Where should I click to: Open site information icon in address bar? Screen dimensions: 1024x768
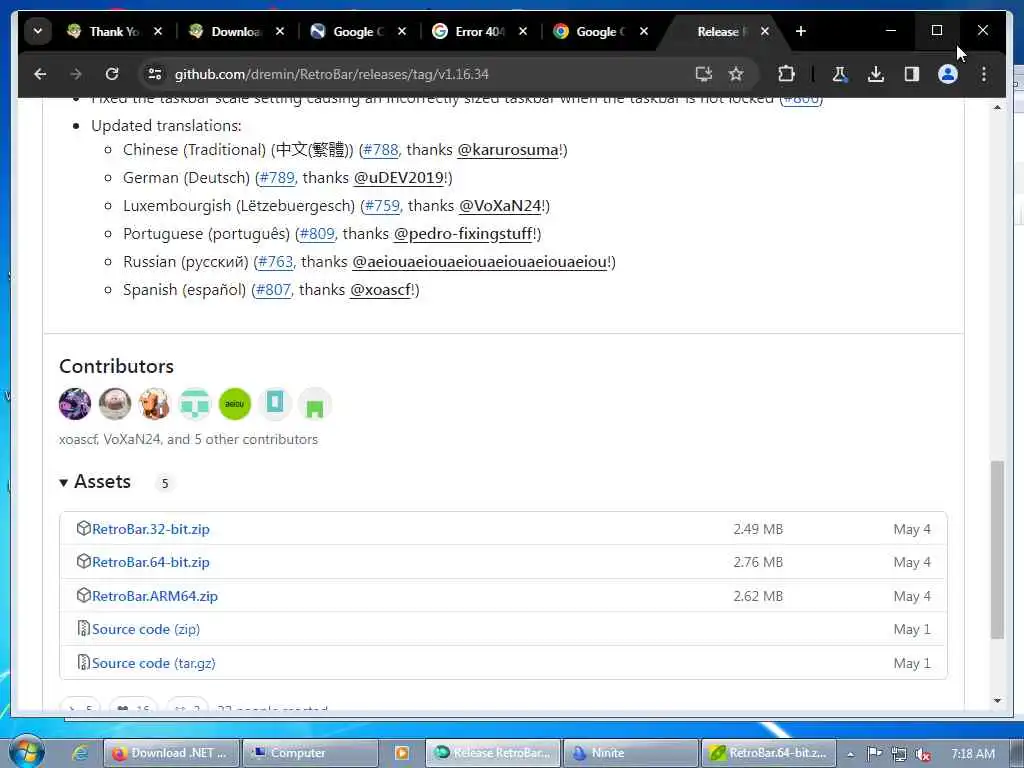(x=155, y=74)
